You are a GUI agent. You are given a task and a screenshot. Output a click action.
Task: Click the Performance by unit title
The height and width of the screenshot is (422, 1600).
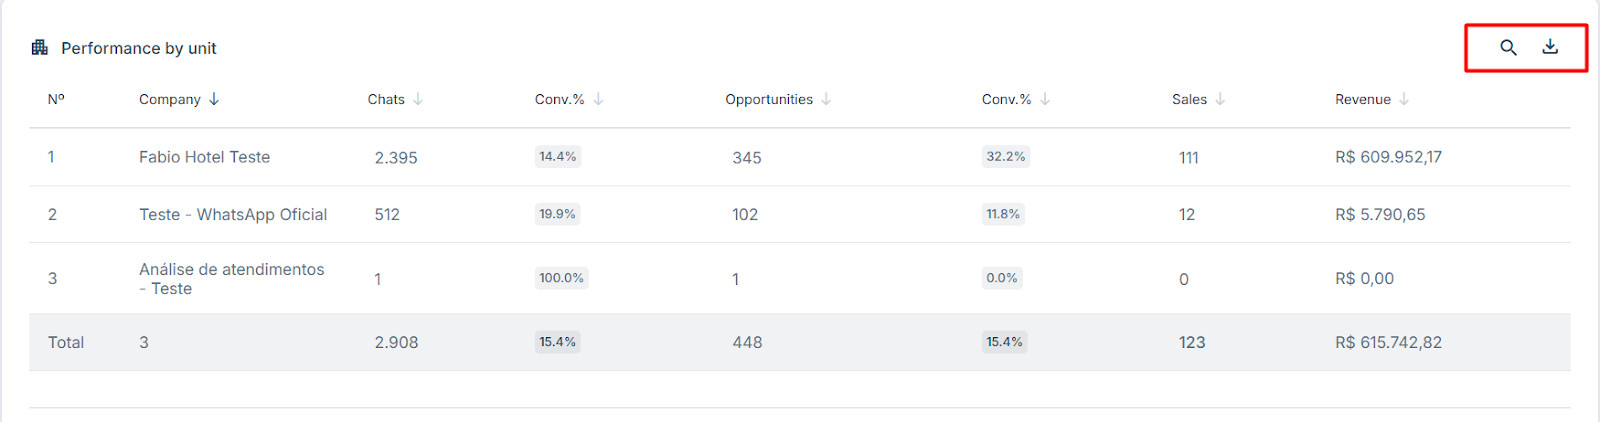pos(139,48)
